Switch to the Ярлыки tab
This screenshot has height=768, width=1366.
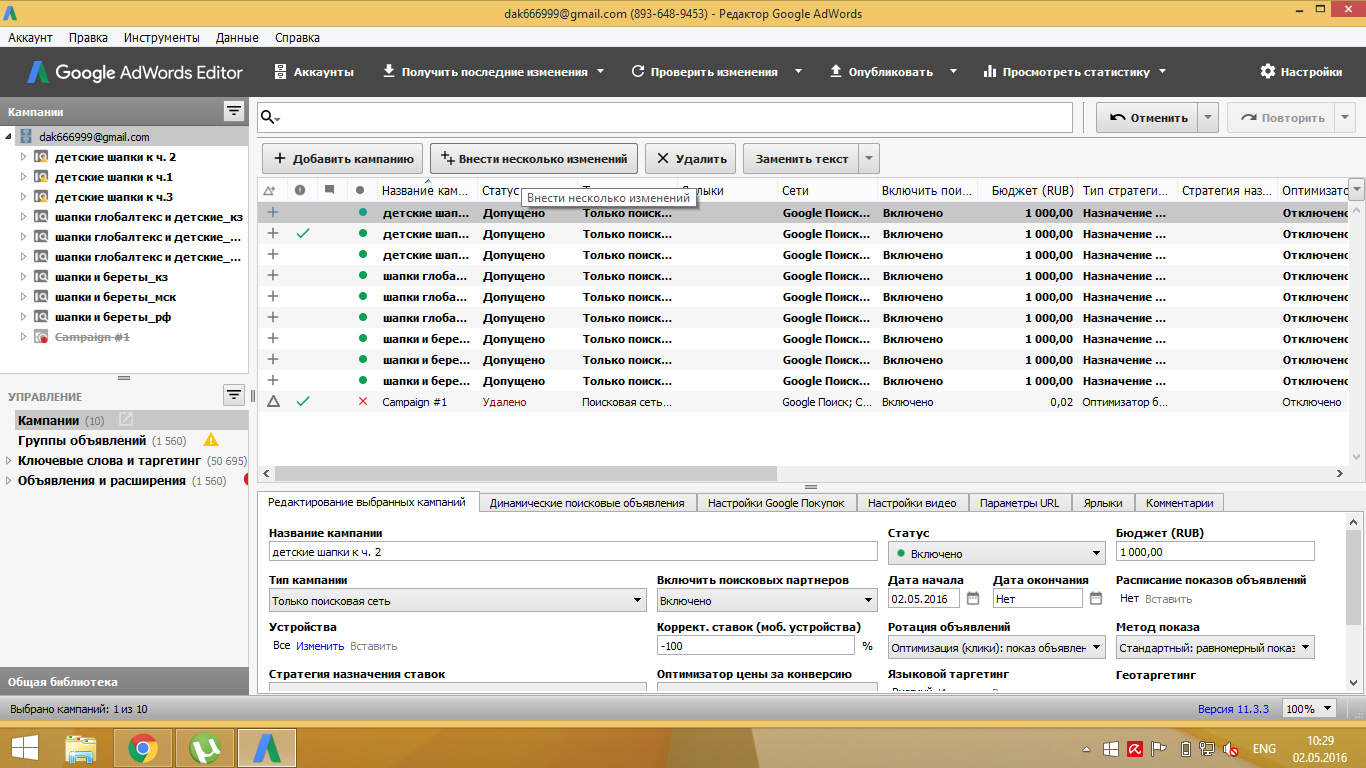coord(1103,503)
